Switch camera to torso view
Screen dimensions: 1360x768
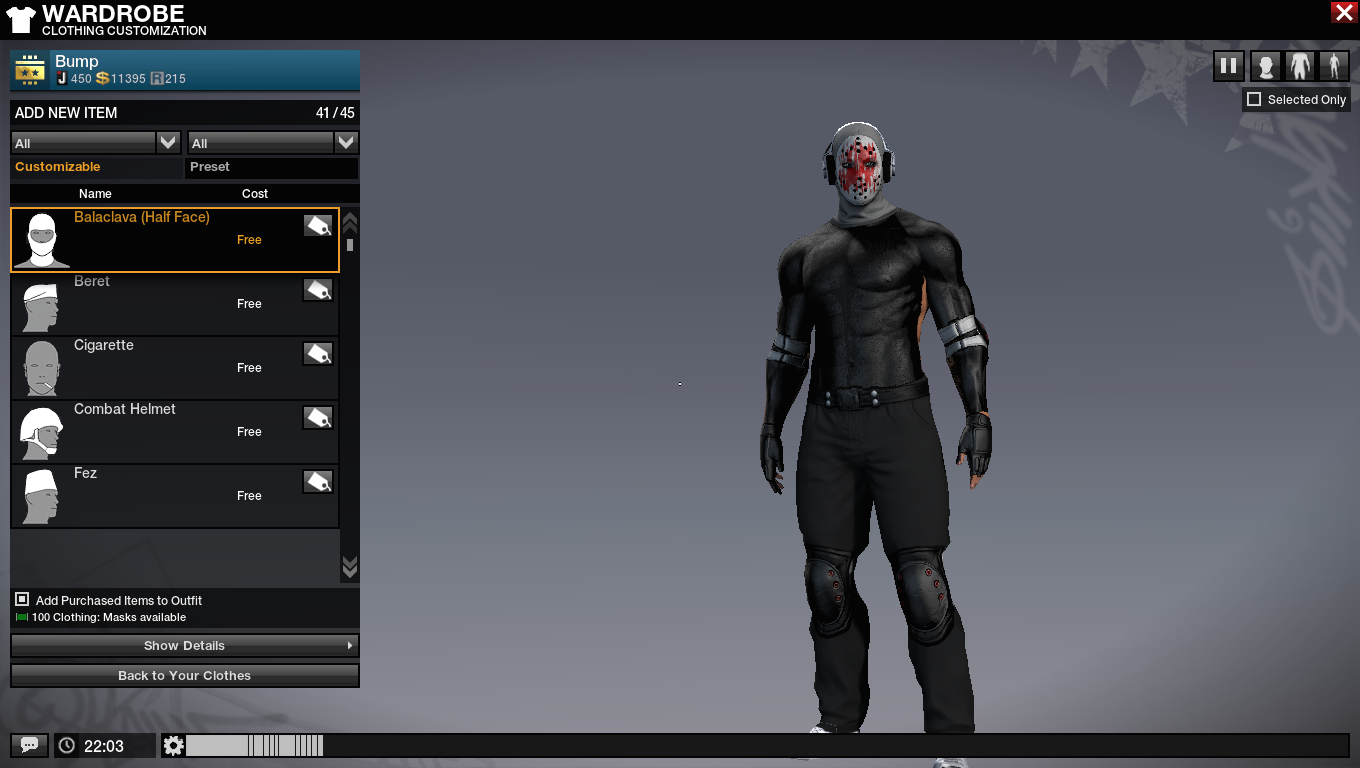tap(1299, 66)
